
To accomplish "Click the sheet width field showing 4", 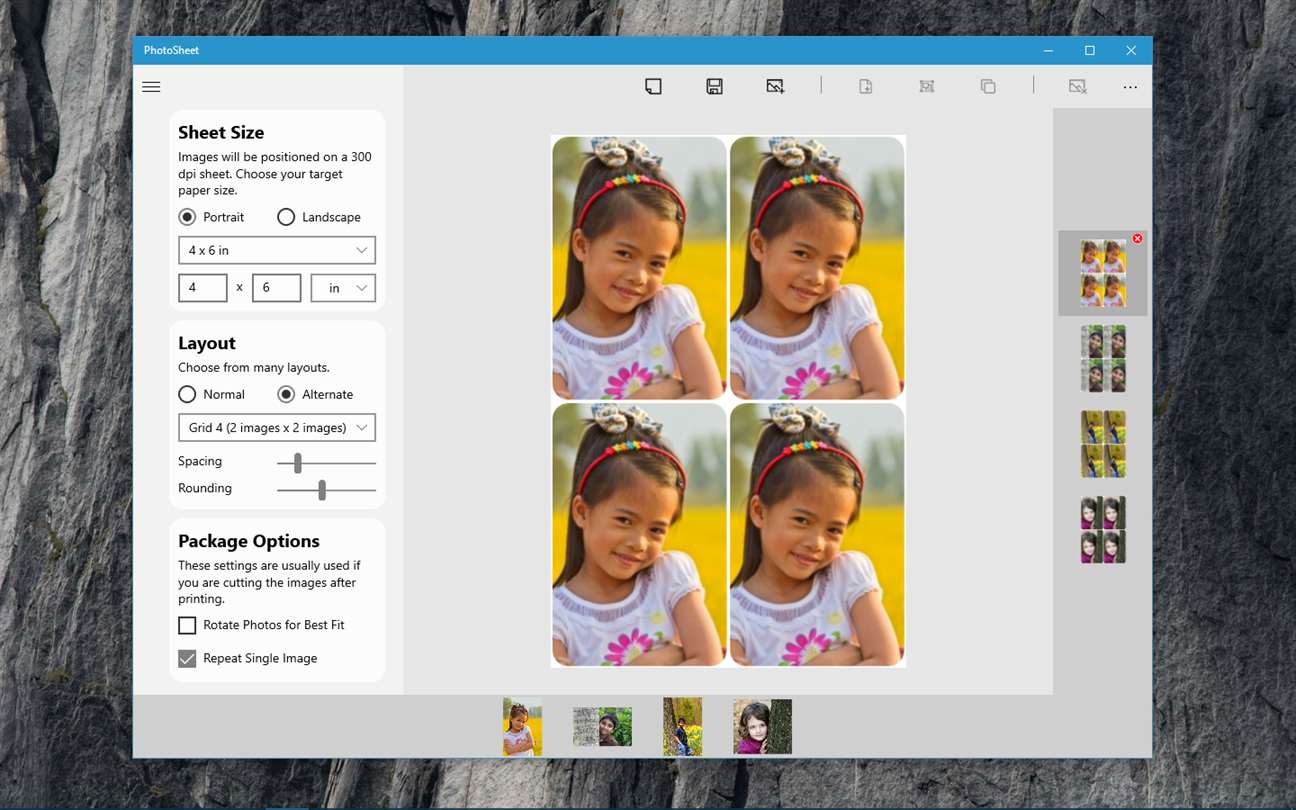I will (x=203, y=288).
